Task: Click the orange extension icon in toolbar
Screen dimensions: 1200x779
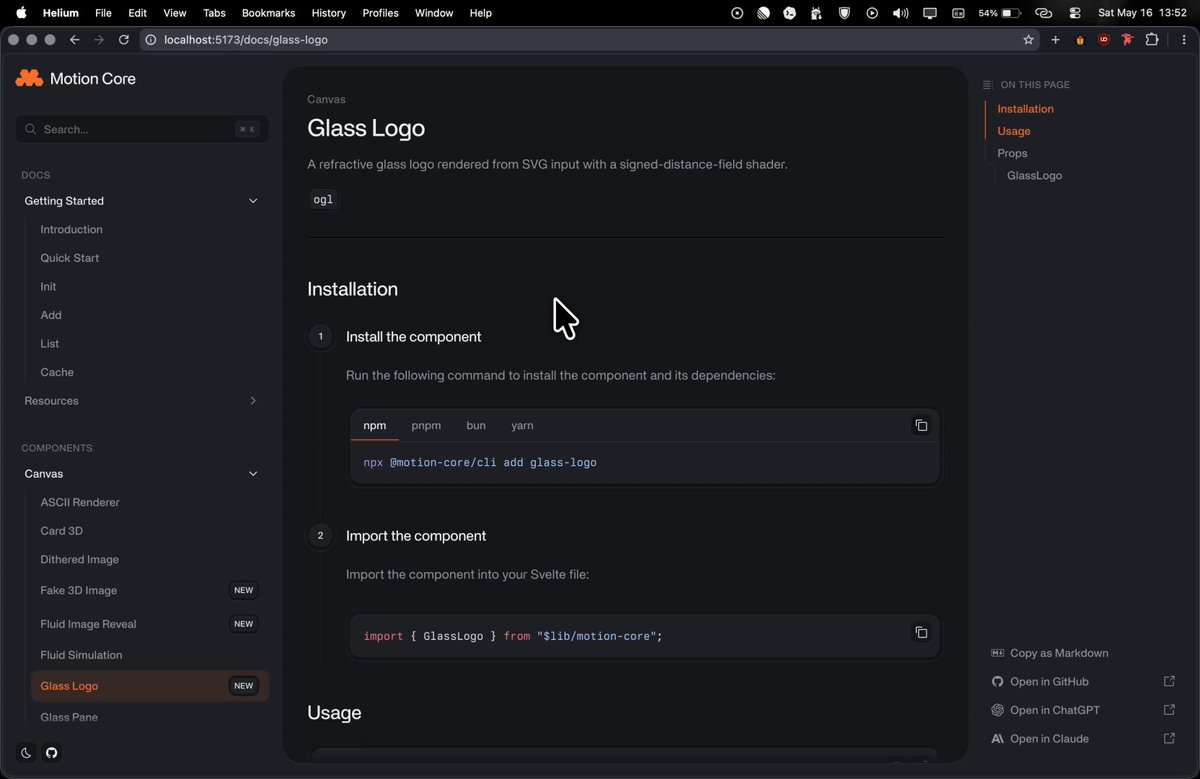Action: coord(1080,40)
